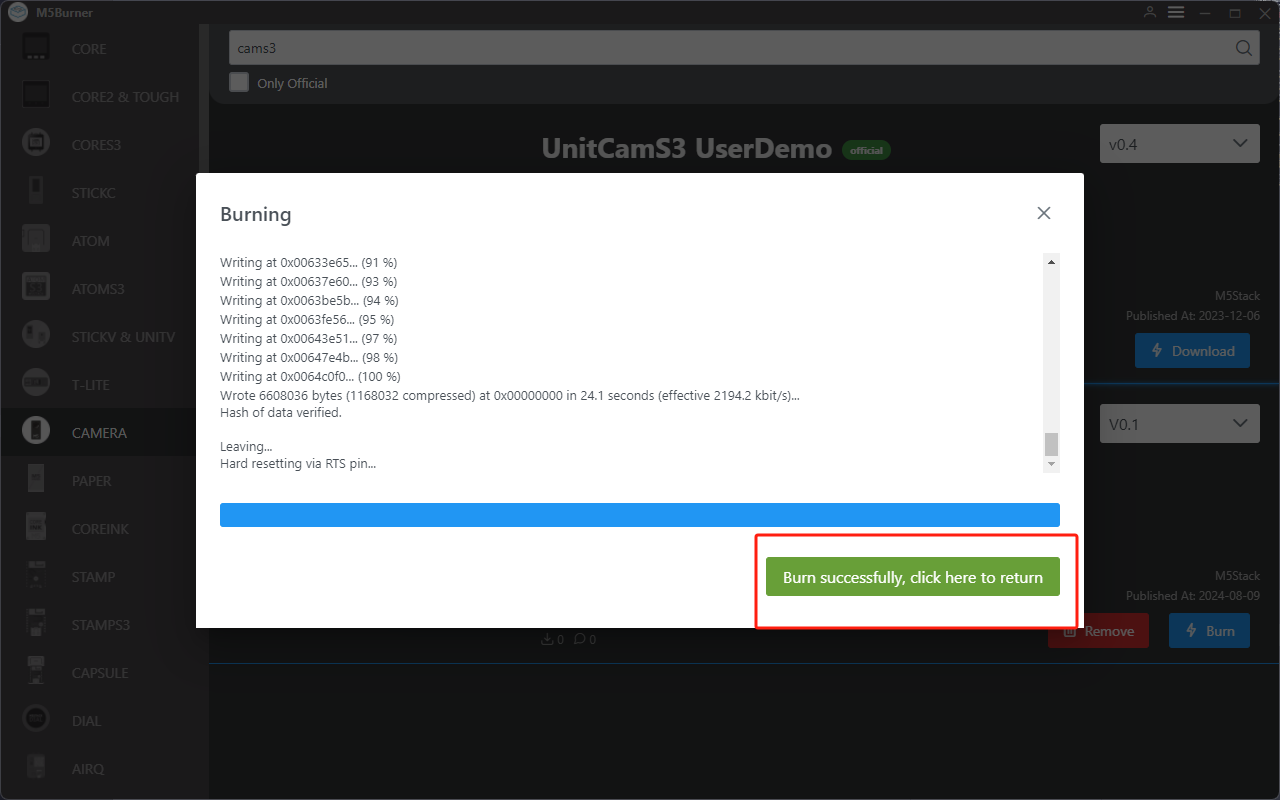Click the official badge
The height and width of the screenshot is (800, 1280).
tap(866, 150)
